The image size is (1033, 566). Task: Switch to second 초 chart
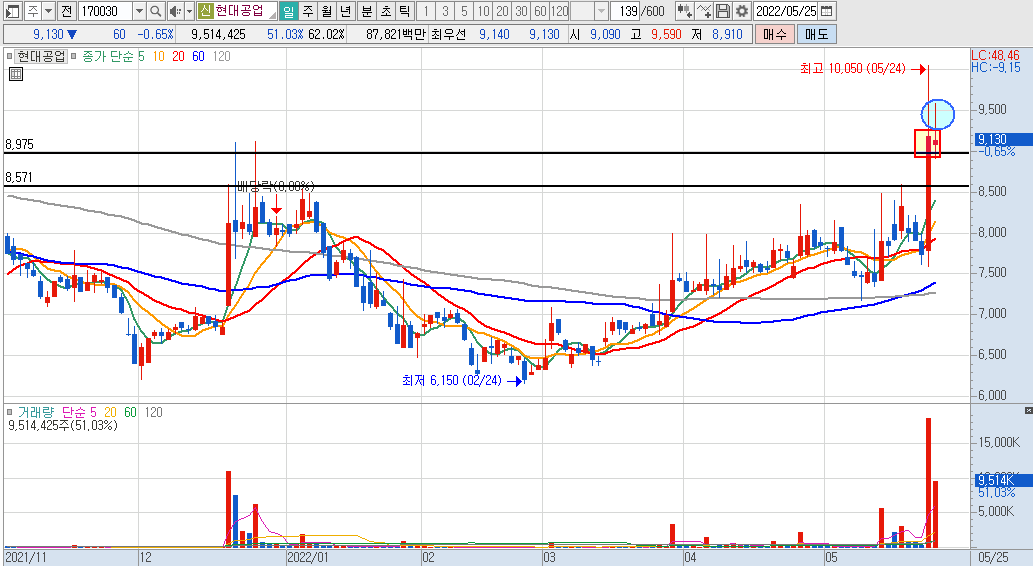(x=385, y=11)
